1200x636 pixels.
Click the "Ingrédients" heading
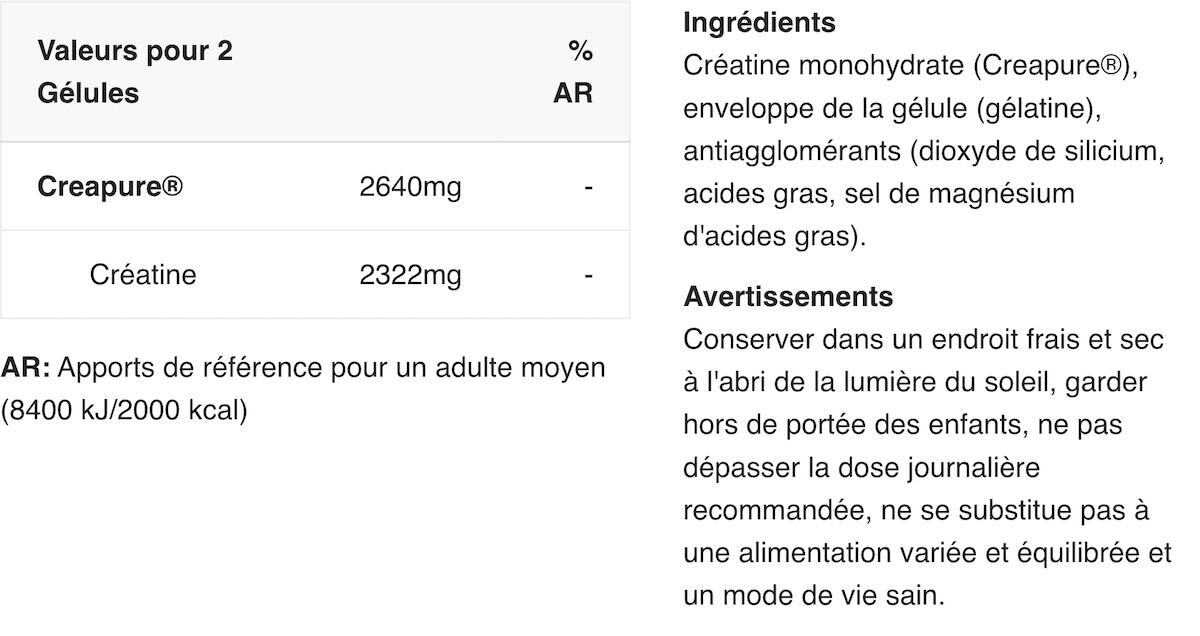click(x=759, y=23)
